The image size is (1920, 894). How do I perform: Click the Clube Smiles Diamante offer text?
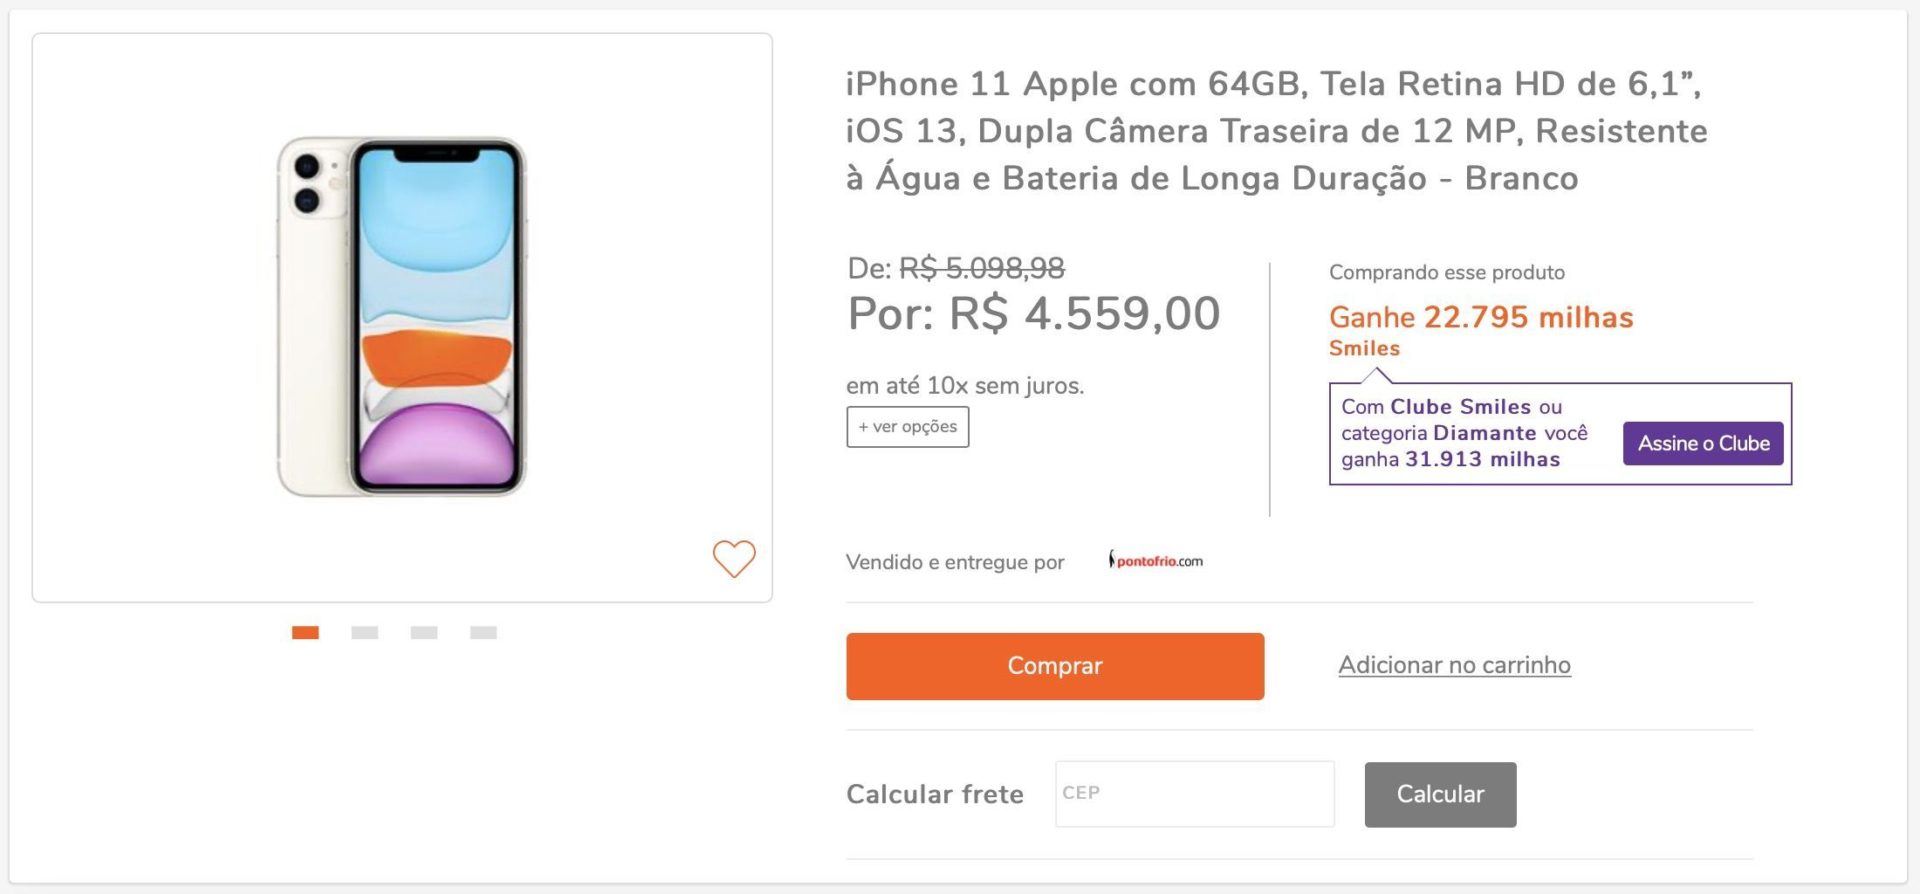click(1465, 433)
